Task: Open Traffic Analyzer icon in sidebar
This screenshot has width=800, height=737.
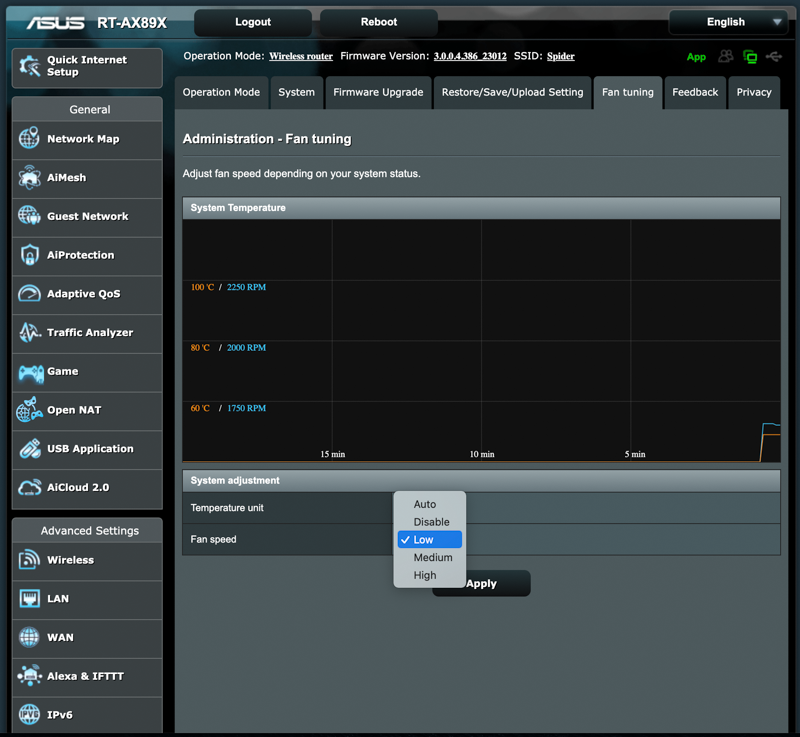Action: [30, 332]
